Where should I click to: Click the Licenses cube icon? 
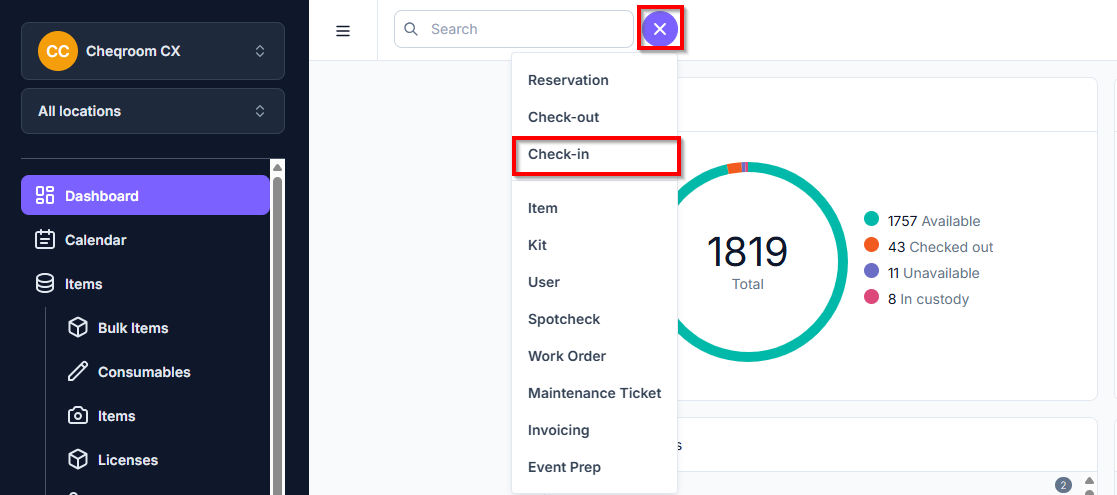(x=78, y=460)
